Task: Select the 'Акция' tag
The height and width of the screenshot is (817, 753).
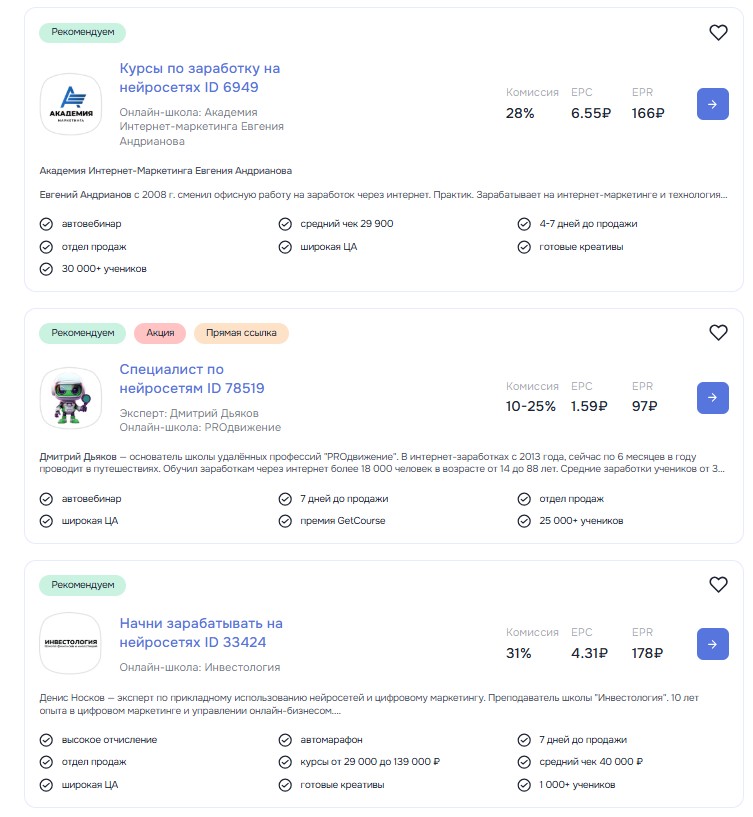Action: click(160, 333)
